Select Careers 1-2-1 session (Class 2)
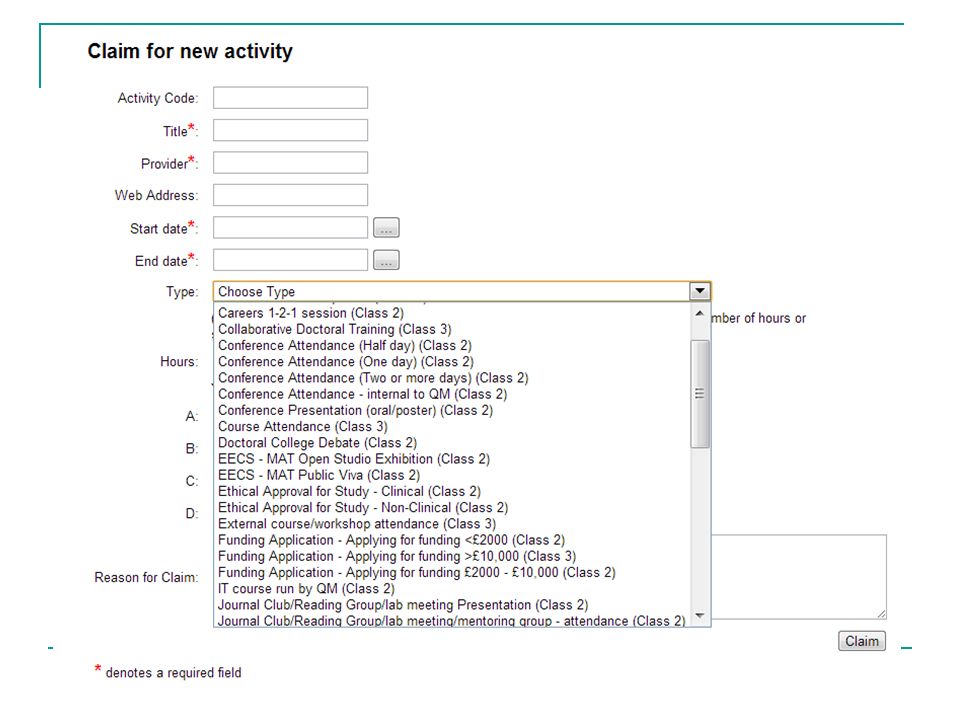Viewport: 960px width, 720px height. tap(452, 313)
